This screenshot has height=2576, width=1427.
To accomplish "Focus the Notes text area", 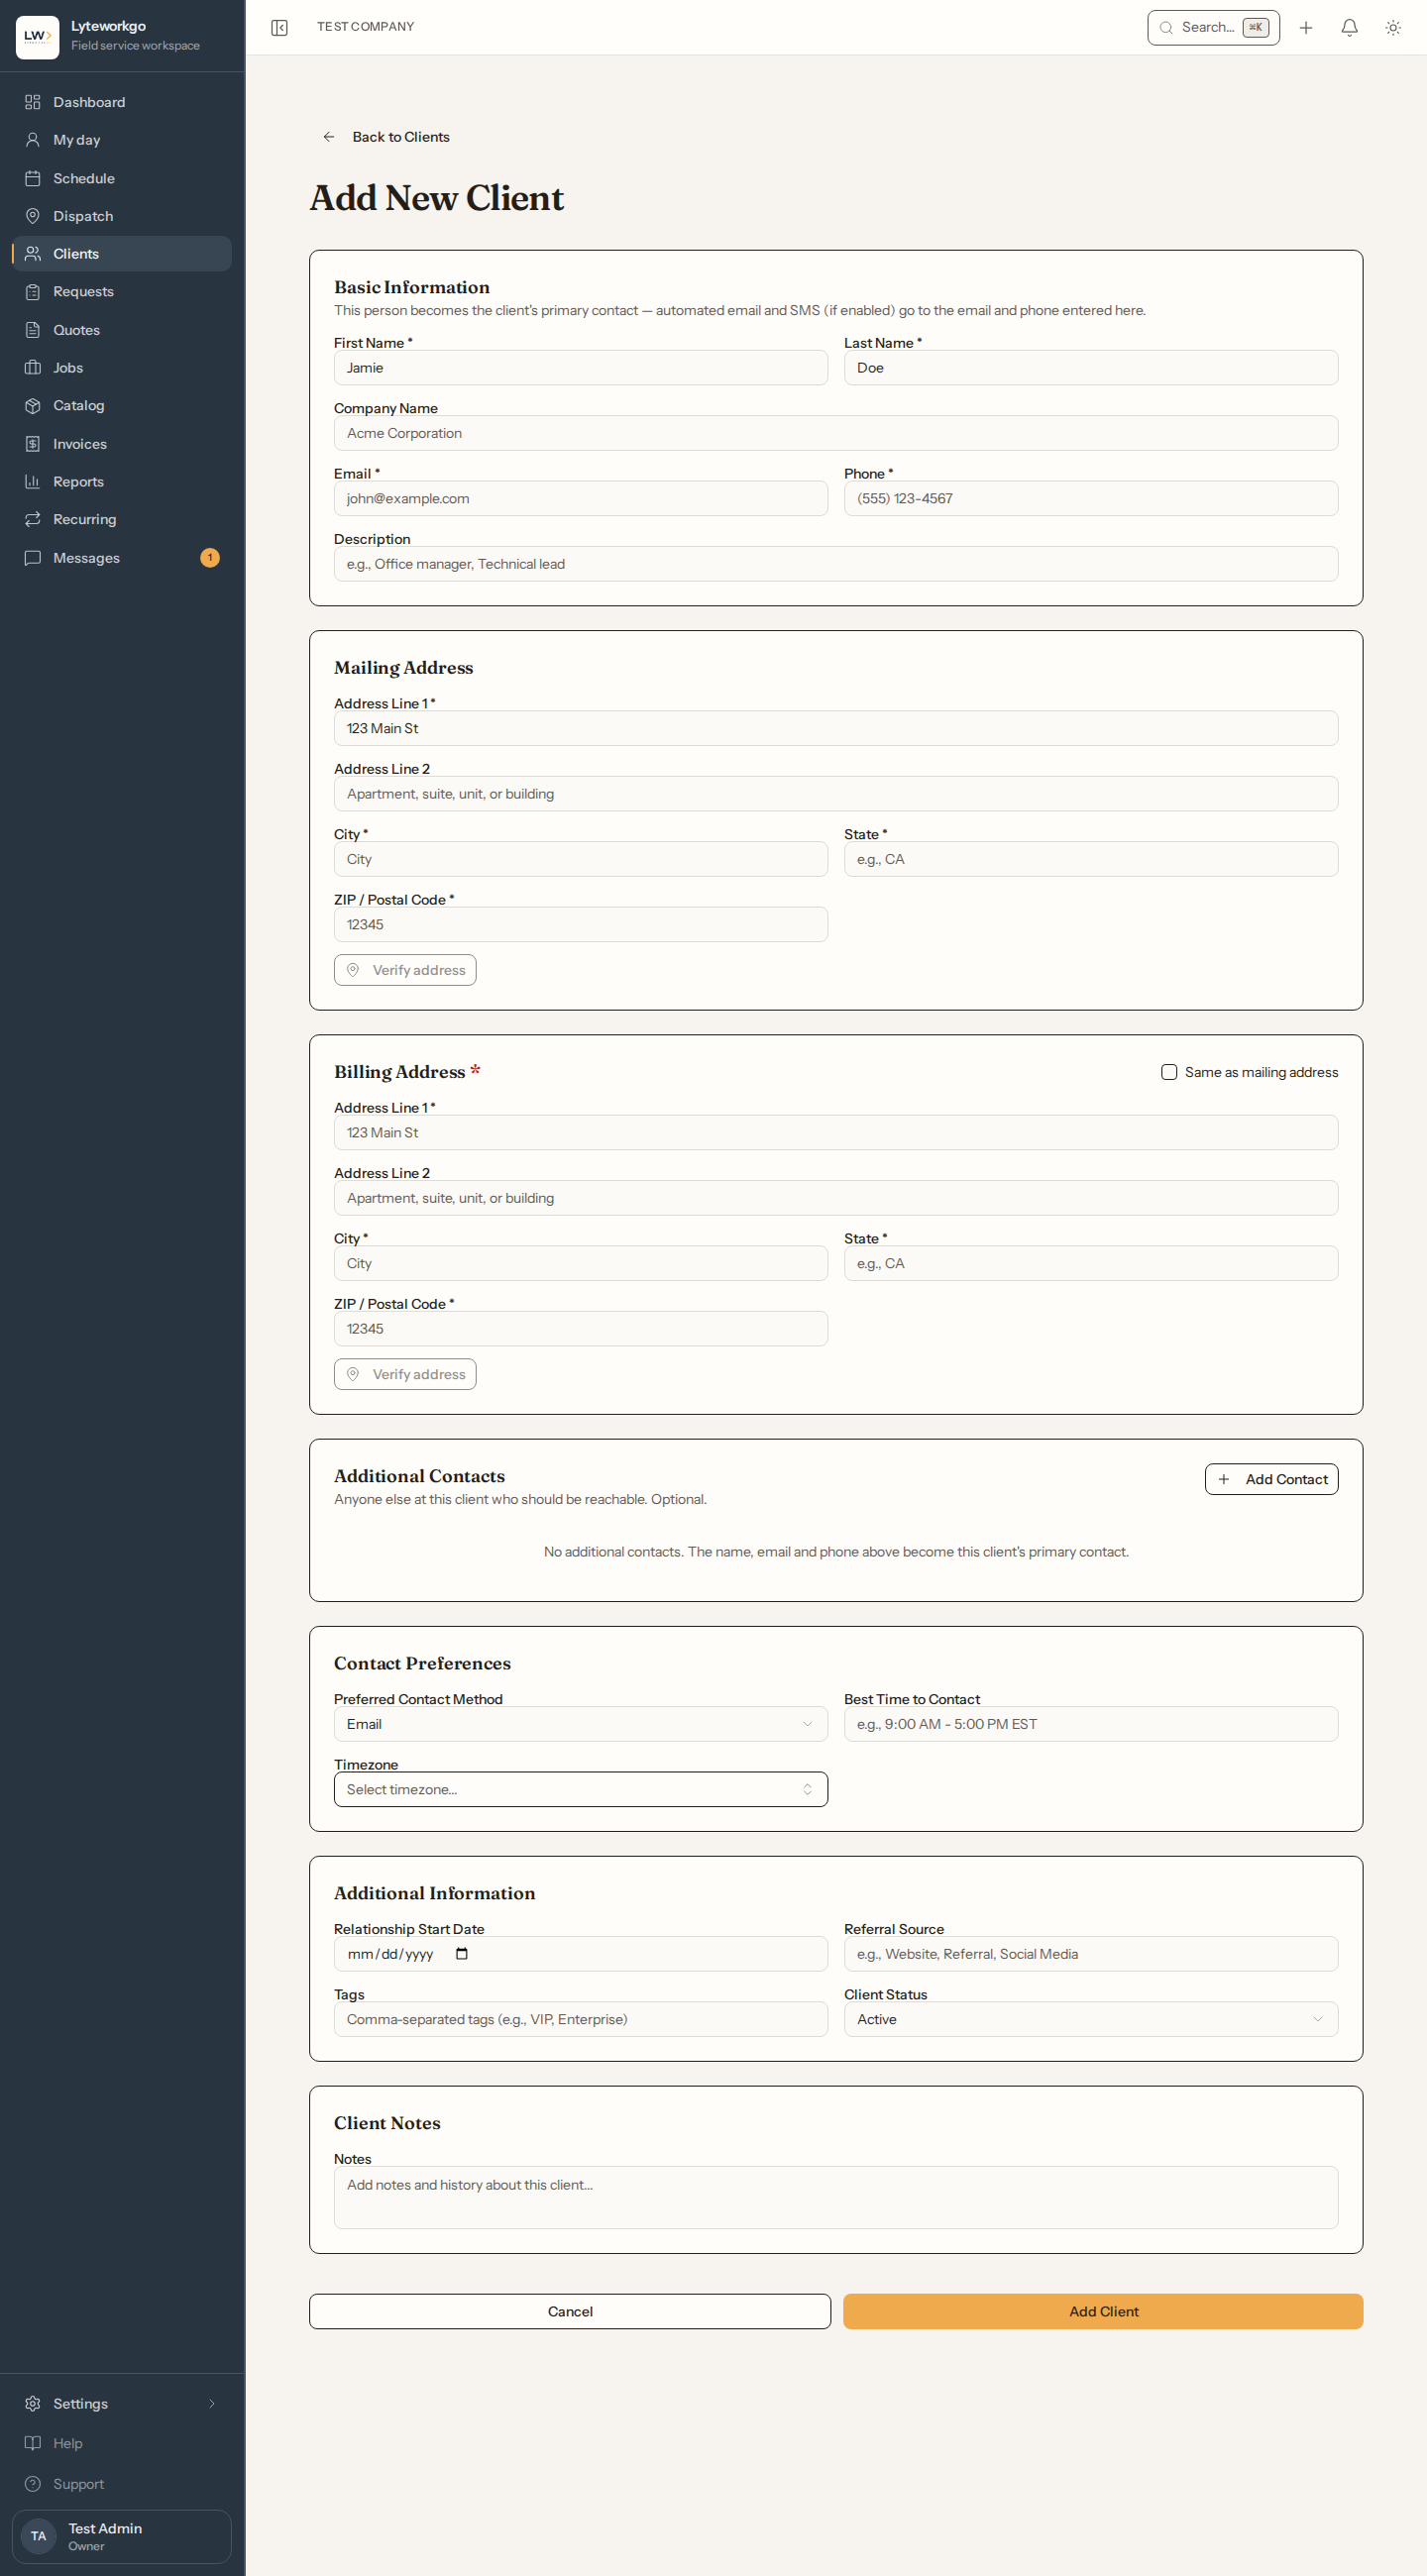I will [836, 2197].
